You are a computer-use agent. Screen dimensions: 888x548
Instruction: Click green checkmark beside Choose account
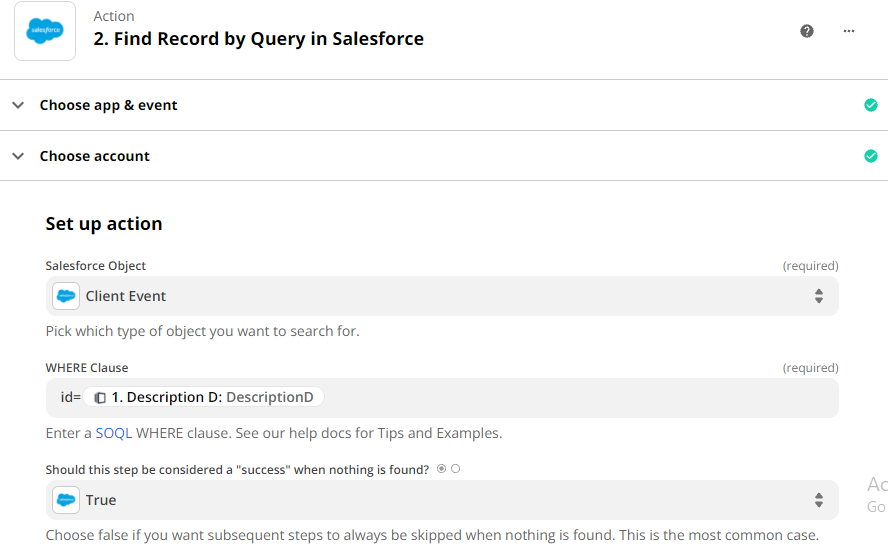click(x=870, y=156)
